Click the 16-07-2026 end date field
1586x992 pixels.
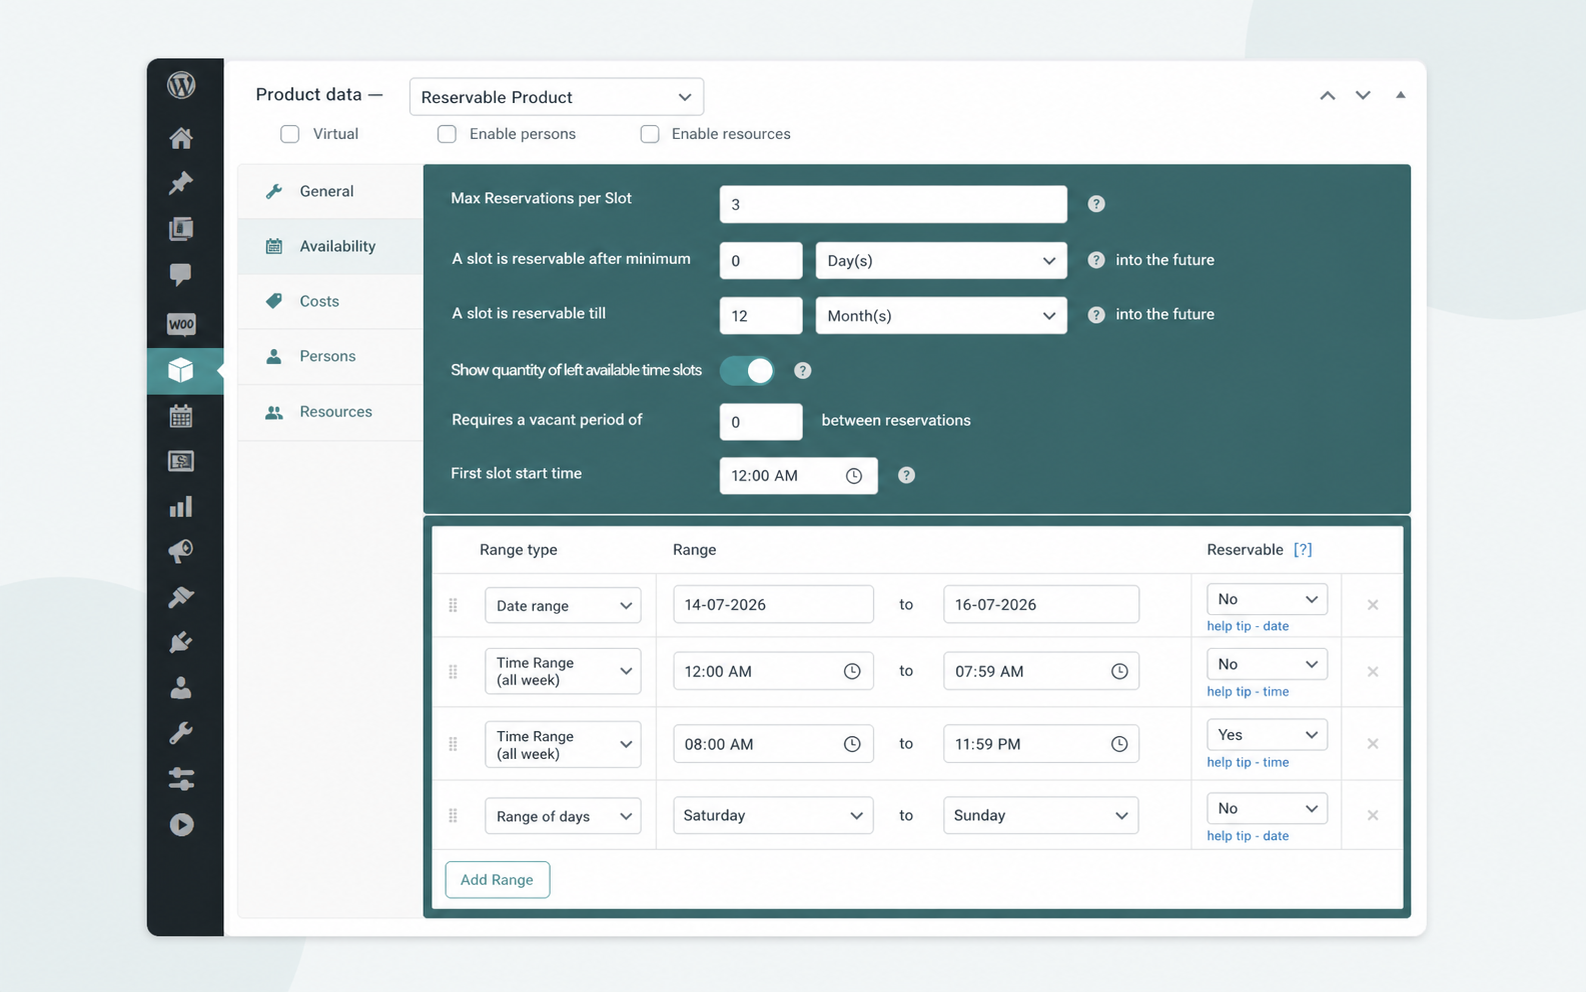(x=1040, y=604)
